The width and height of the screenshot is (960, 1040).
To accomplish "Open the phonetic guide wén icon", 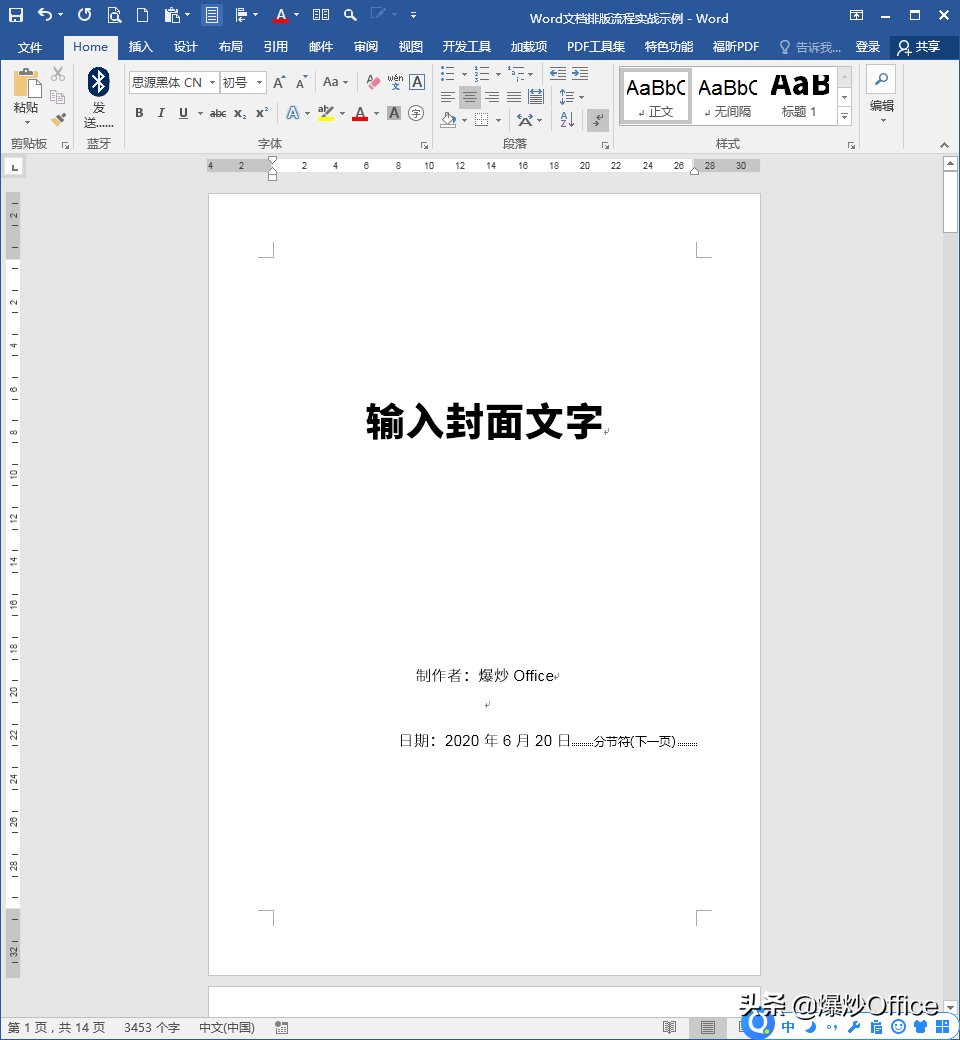I will [395, 82].
